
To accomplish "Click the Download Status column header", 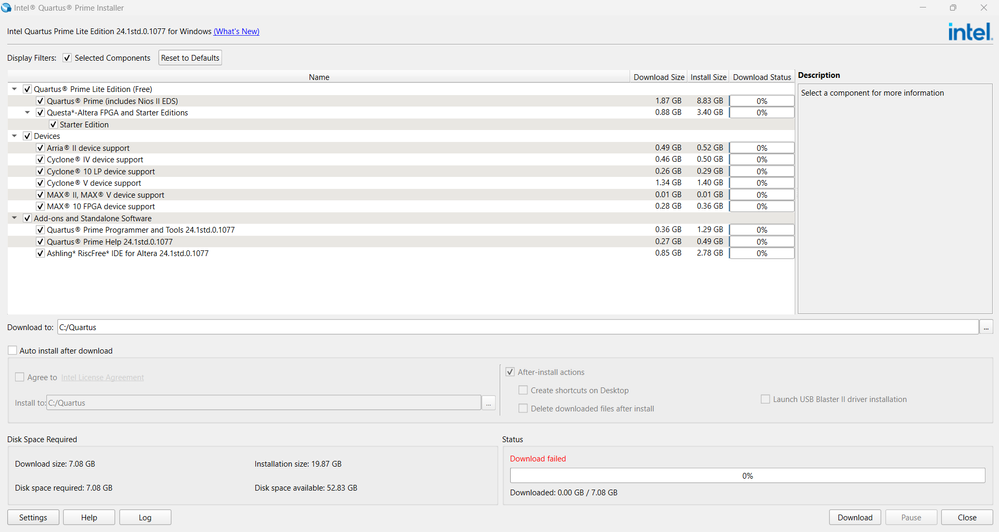I will point(762,77).
